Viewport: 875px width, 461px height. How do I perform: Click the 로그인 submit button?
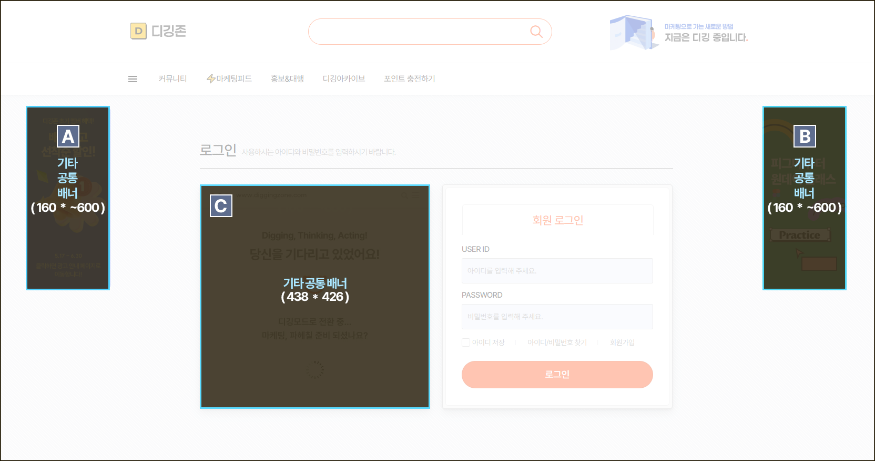[x=557, y=374]
